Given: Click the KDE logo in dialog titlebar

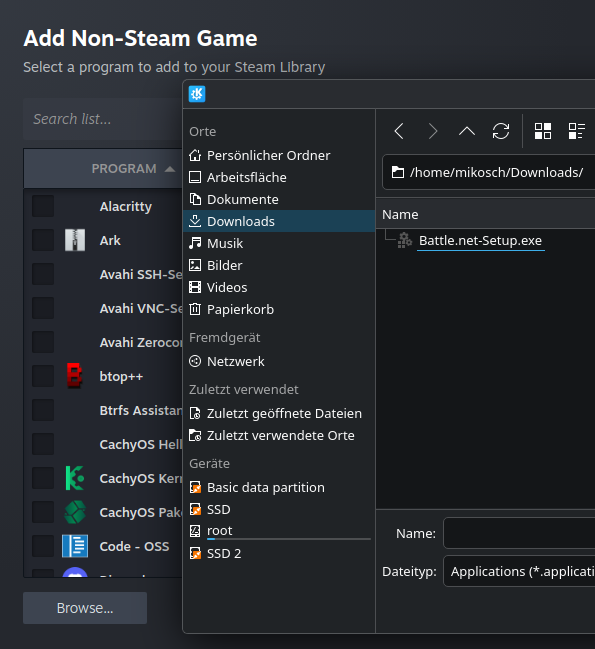Looking at the screenshot, I should pyautogui.click(x=197, y=94).
